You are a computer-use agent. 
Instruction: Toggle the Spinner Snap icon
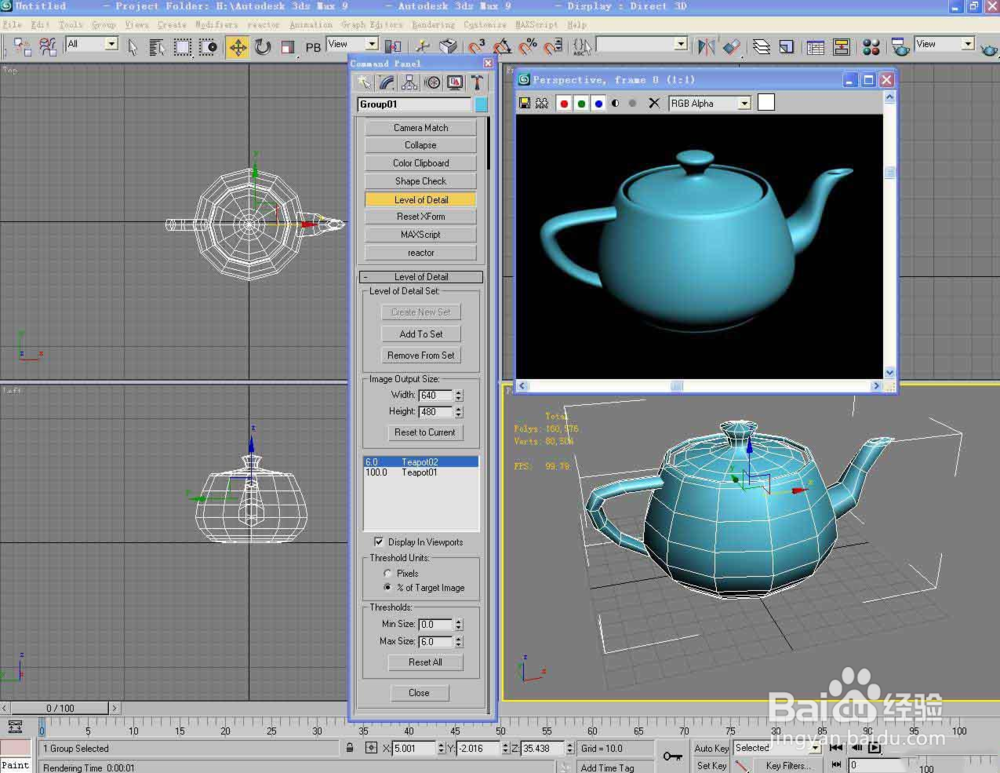point(553,47)
